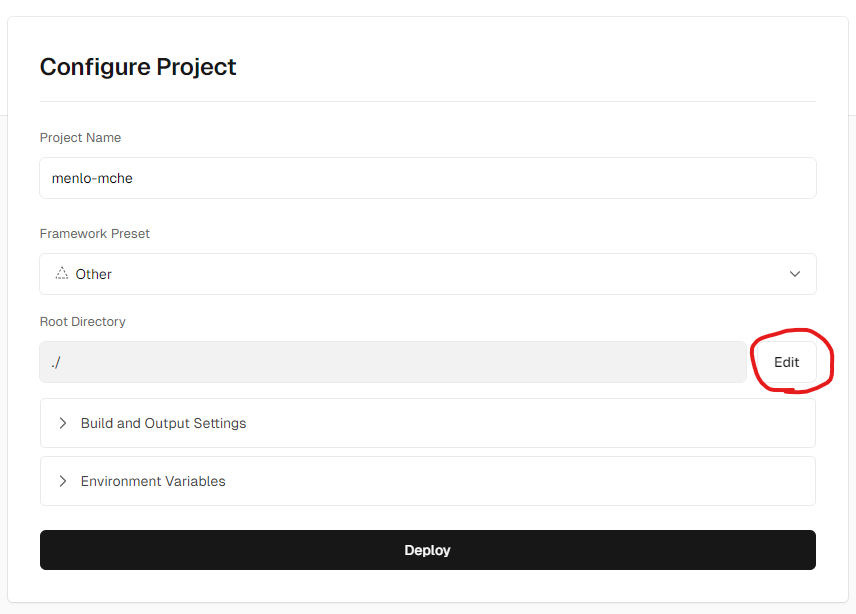Open the Framework Preset dropdown
Screen dimensions: 856x614
point(427,274)
